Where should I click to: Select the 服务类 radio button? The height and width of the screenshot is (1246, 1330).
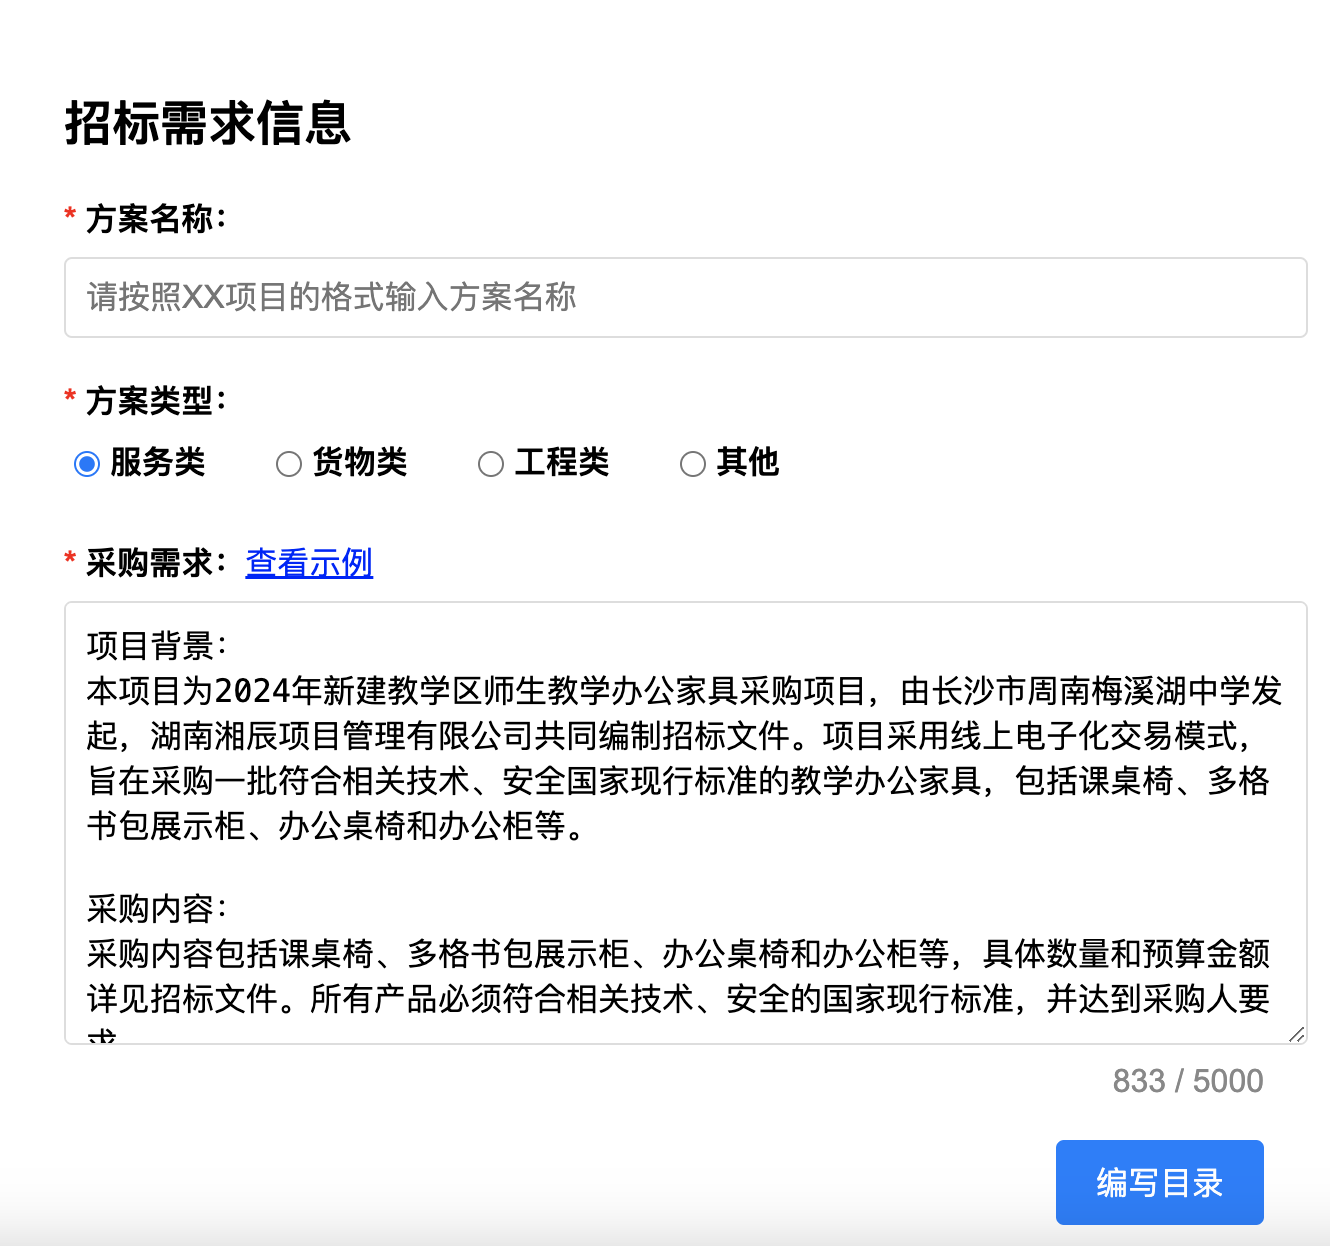click(x=87, y=463)
